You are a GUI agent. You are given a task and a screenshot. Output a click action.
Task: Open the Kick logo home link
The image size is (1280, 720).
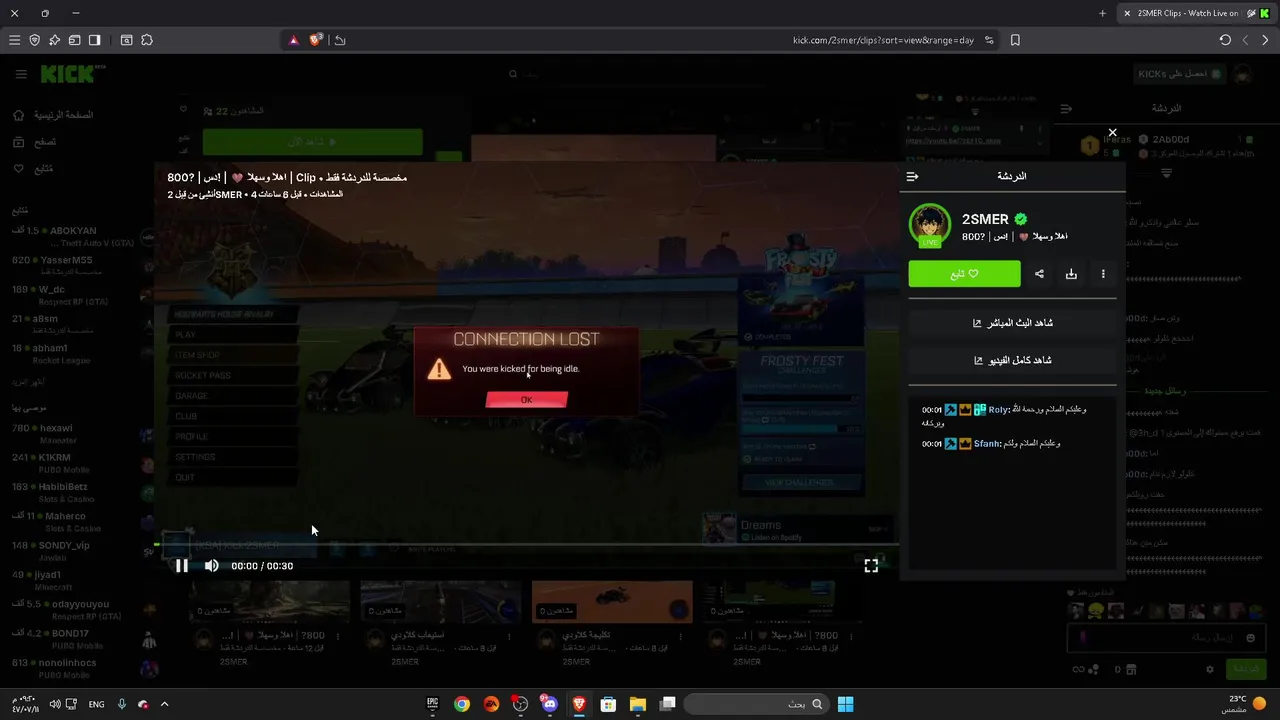pos(72,74)
